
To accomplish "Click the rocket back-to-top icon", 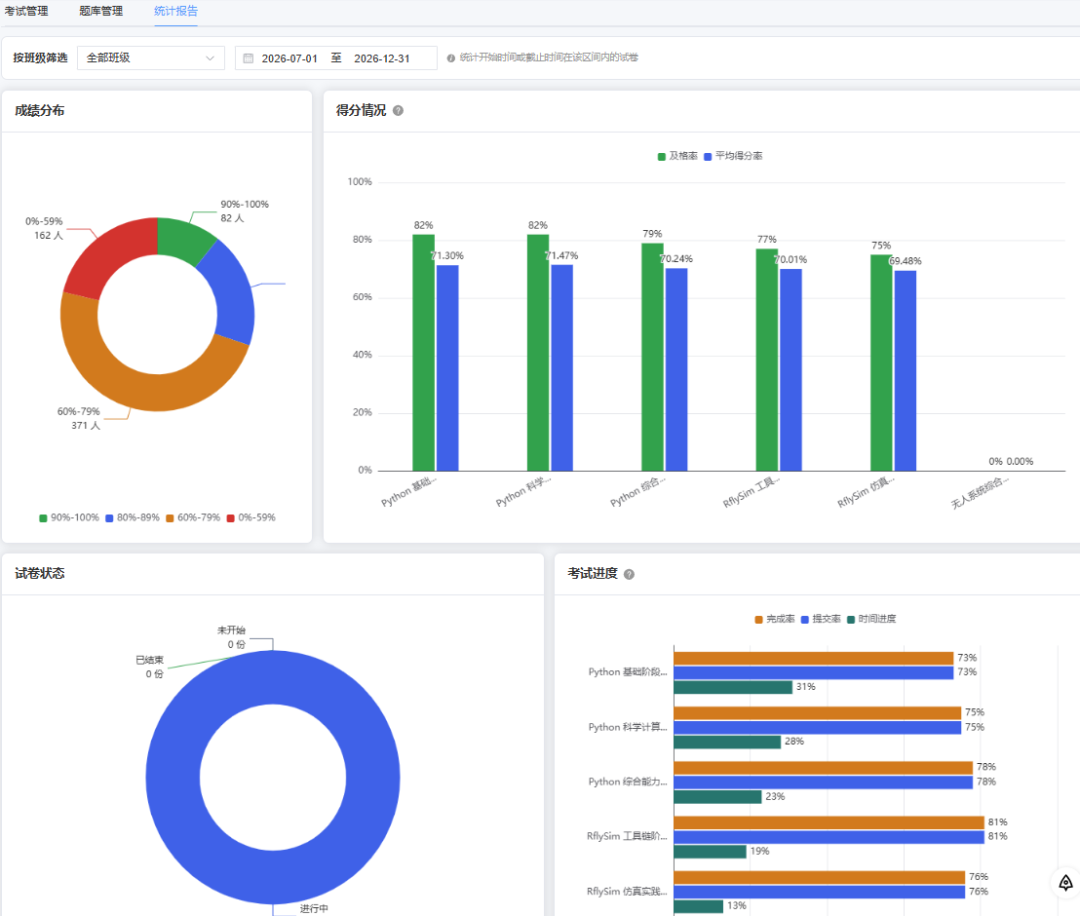I will (1066, 883).
